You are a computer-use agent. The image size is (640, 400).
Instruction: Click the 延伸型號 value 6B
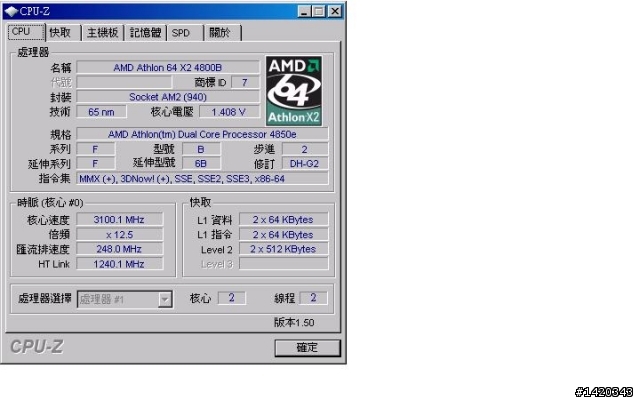201,164
